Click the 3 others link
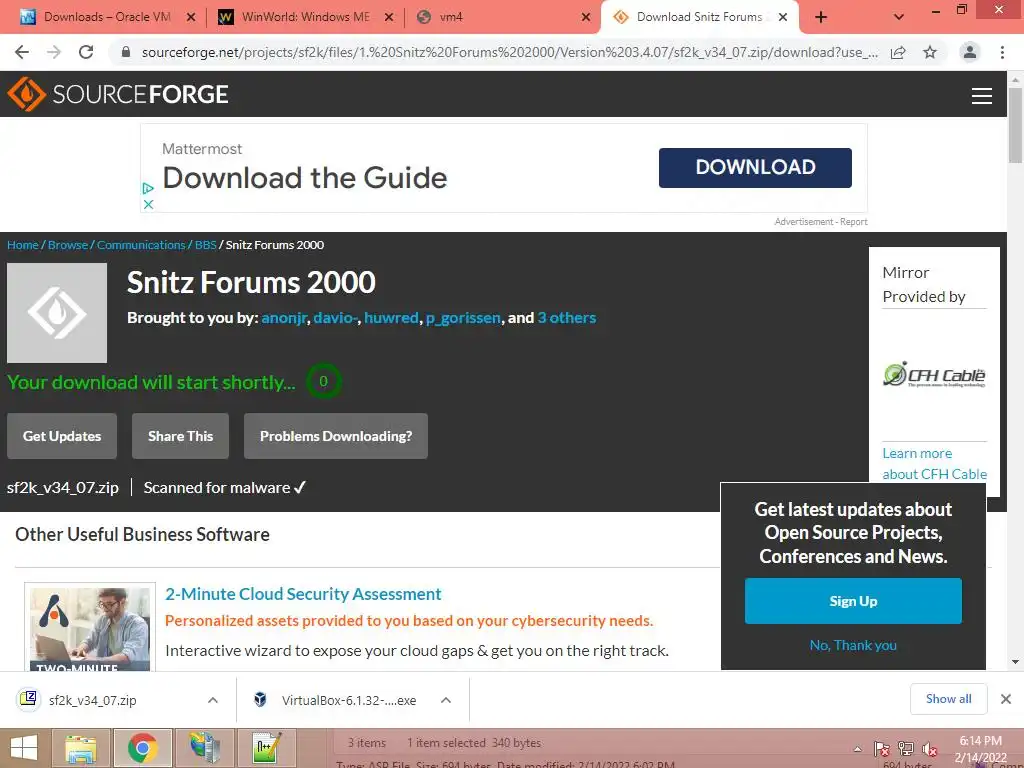1024x768 pixels. [567, 318]
